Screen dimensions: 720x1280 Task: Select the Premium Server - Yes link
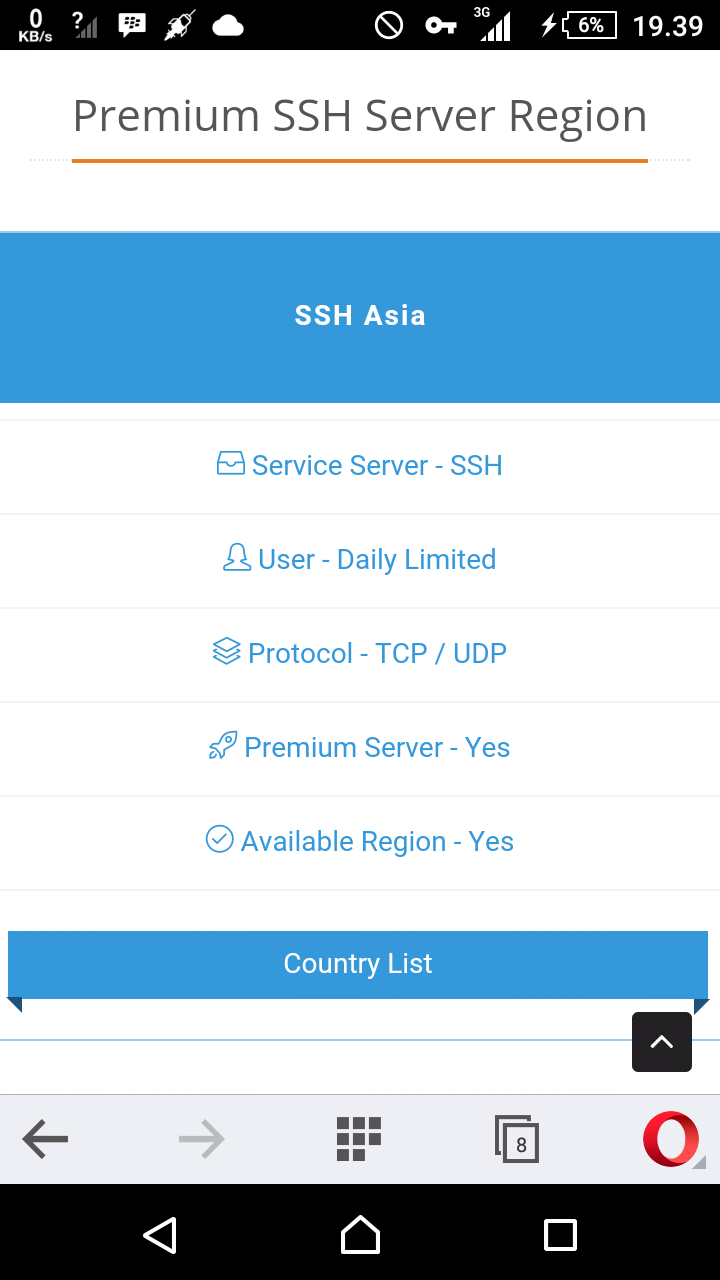pyautogui.click(x=376, y=747)
